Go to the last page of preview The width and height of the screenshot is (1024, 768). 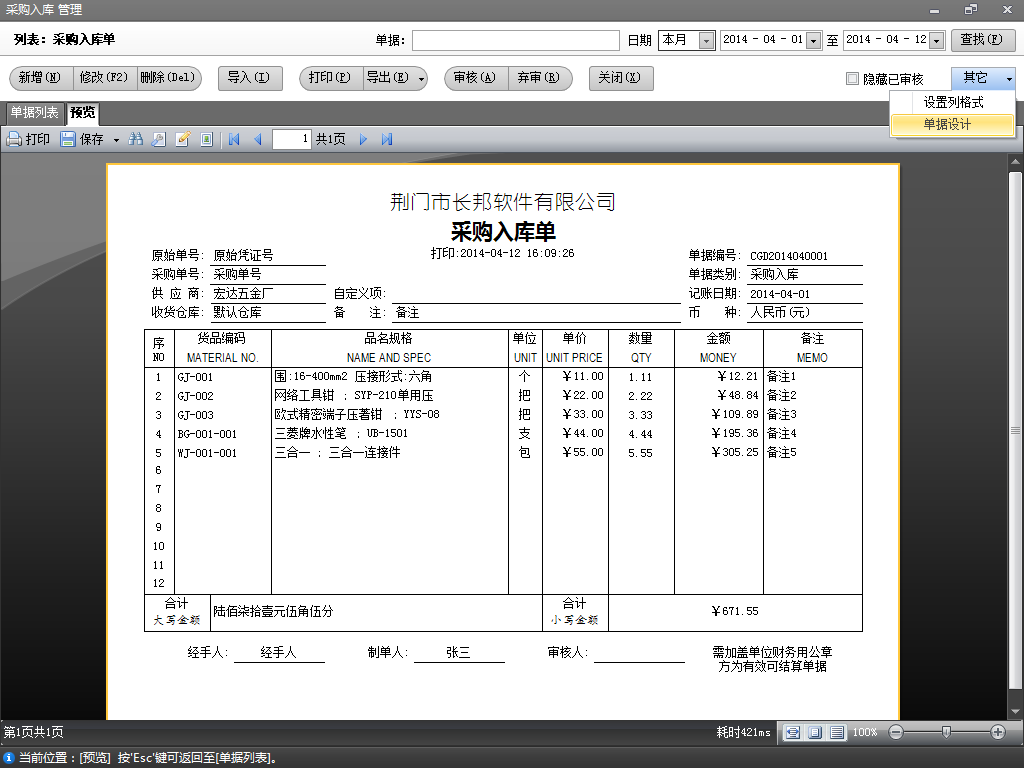pos(387,140)
